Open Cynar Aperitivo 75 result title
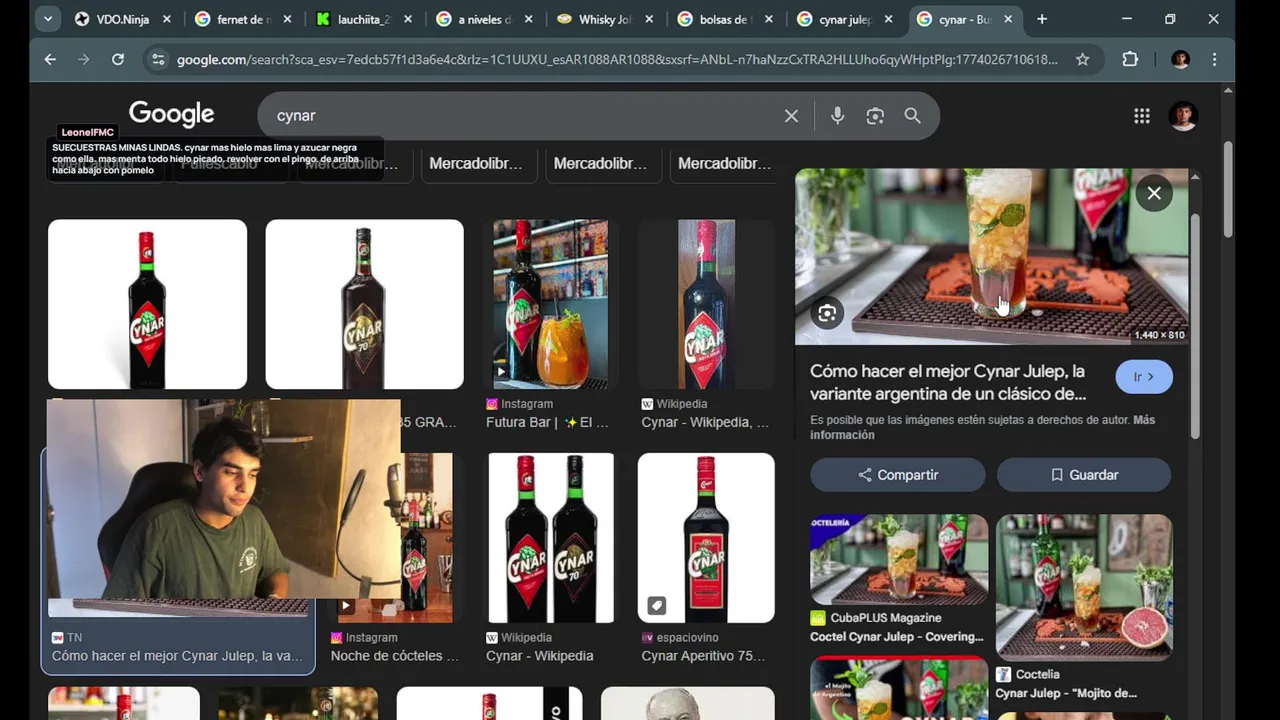Screen dimensions: 1280x720 704,656
